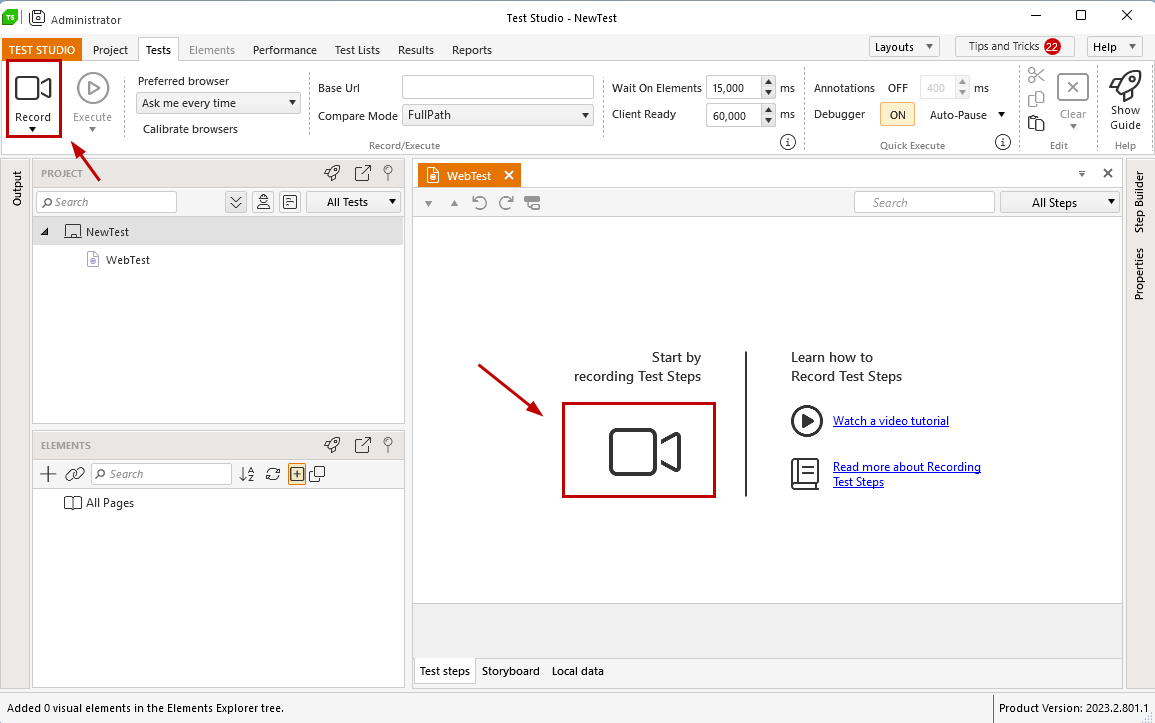The height and width of the screenshot is (723, 1155).
Task: Click the Record camera icon in ribbon
Action: click(x=33, y=88)
